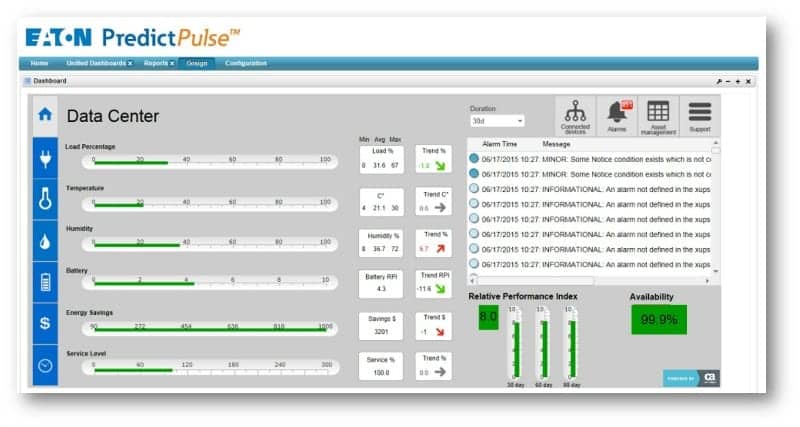
Task: Click the alarm list horizontal scrollbar thumb
Action: click(x=535, y=281)
